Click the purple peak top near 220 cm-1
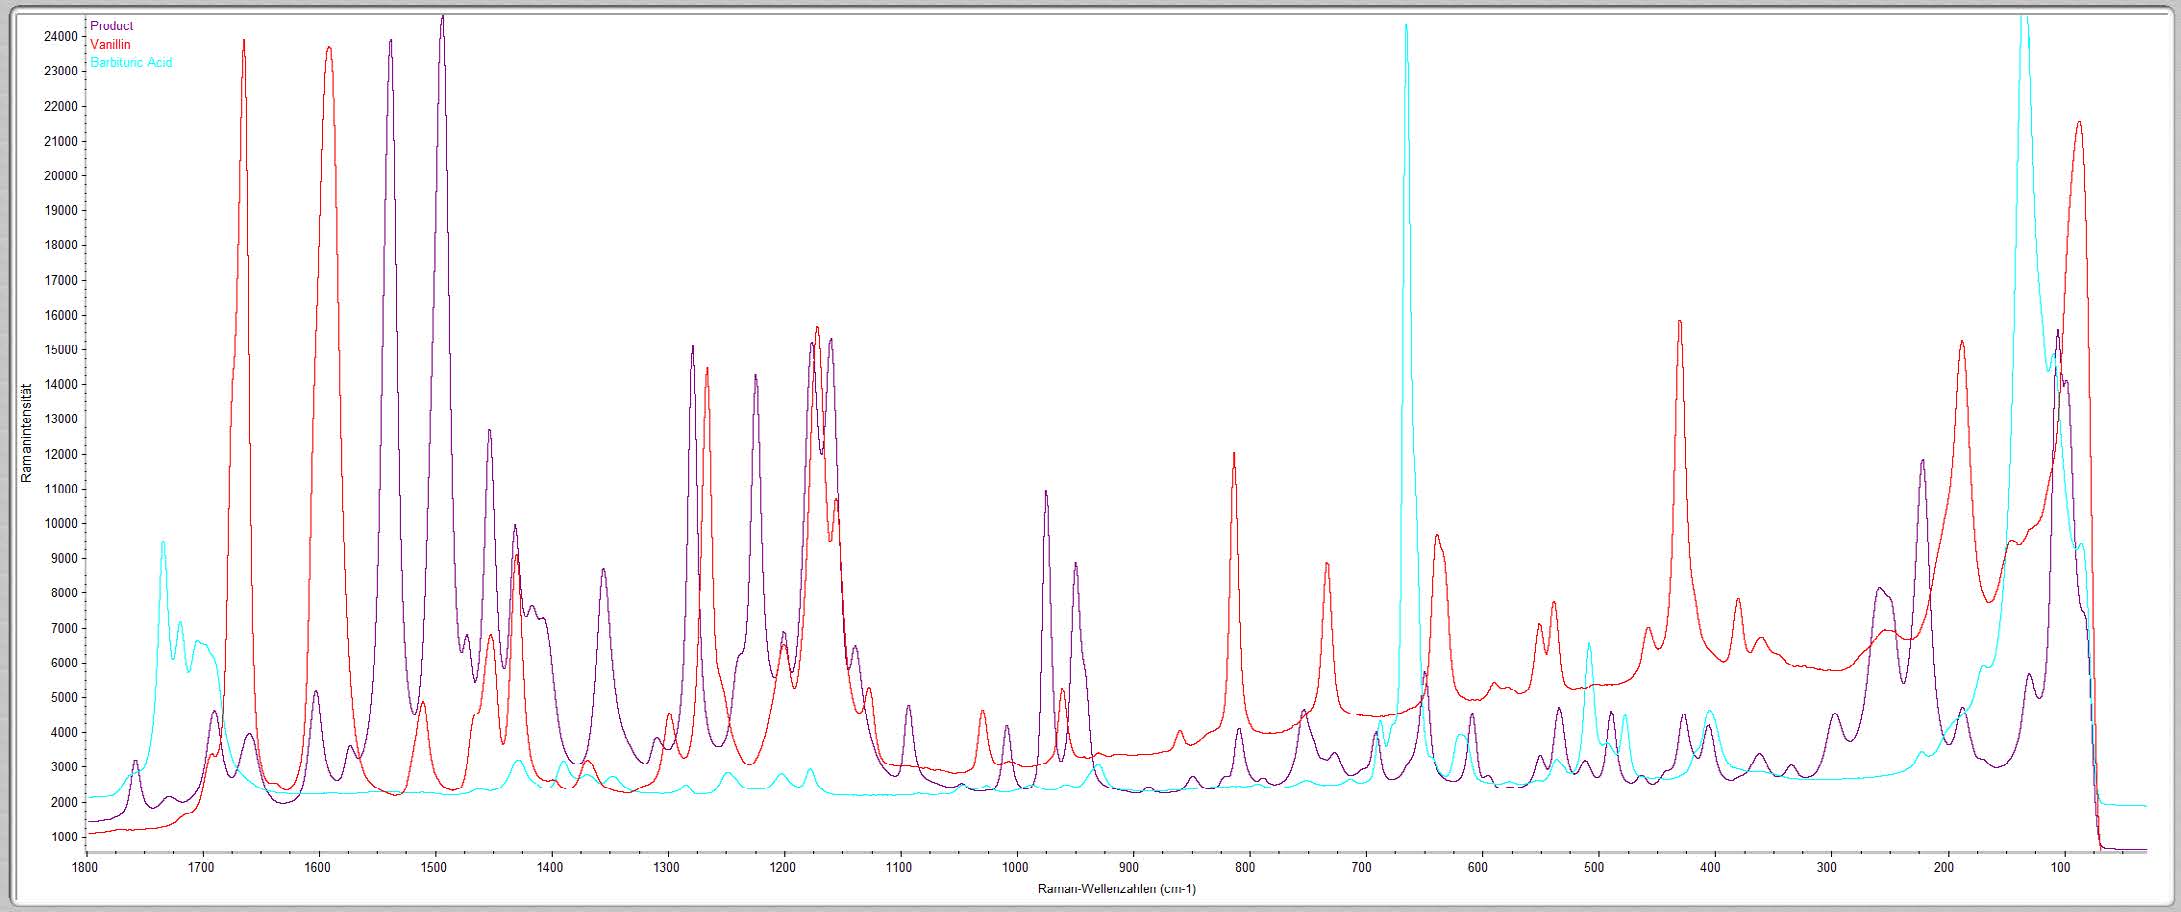Screen dimensions: 2181x912 (1922, 461)
